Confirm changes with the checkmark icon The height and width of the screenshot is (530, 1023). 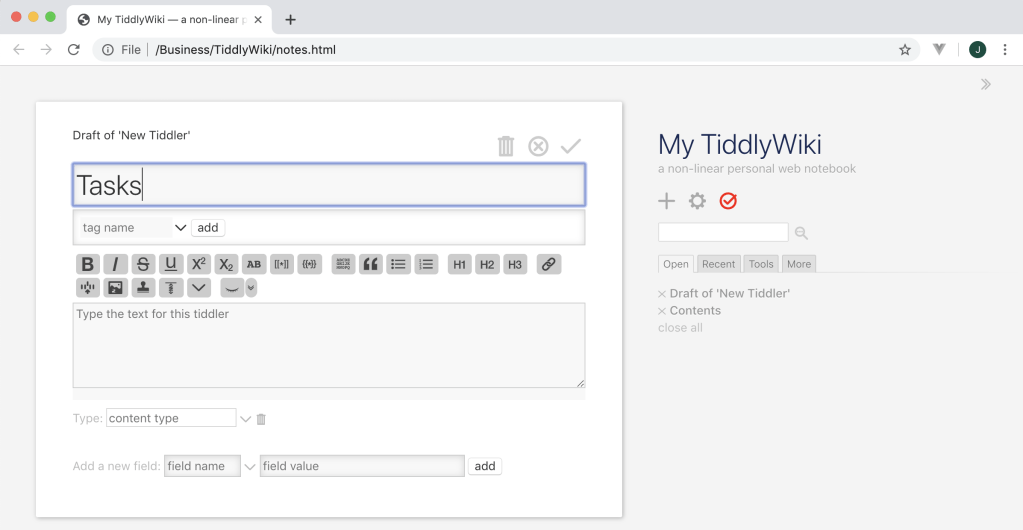(x=571, y=147)
